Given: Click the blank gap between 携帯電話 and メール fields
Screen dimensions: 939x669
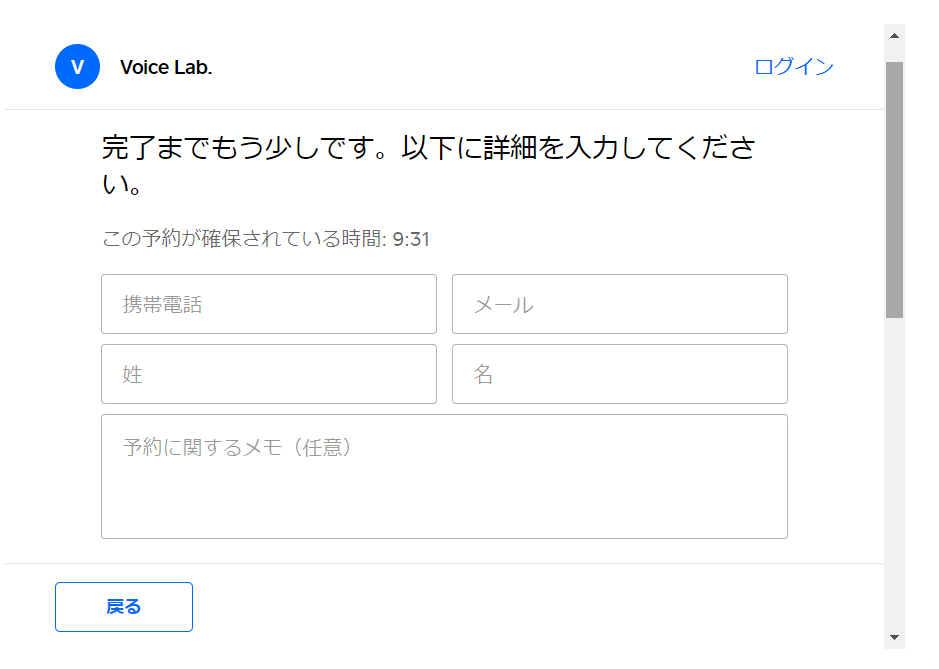Looking at the screenshot, I should (444, 304).
